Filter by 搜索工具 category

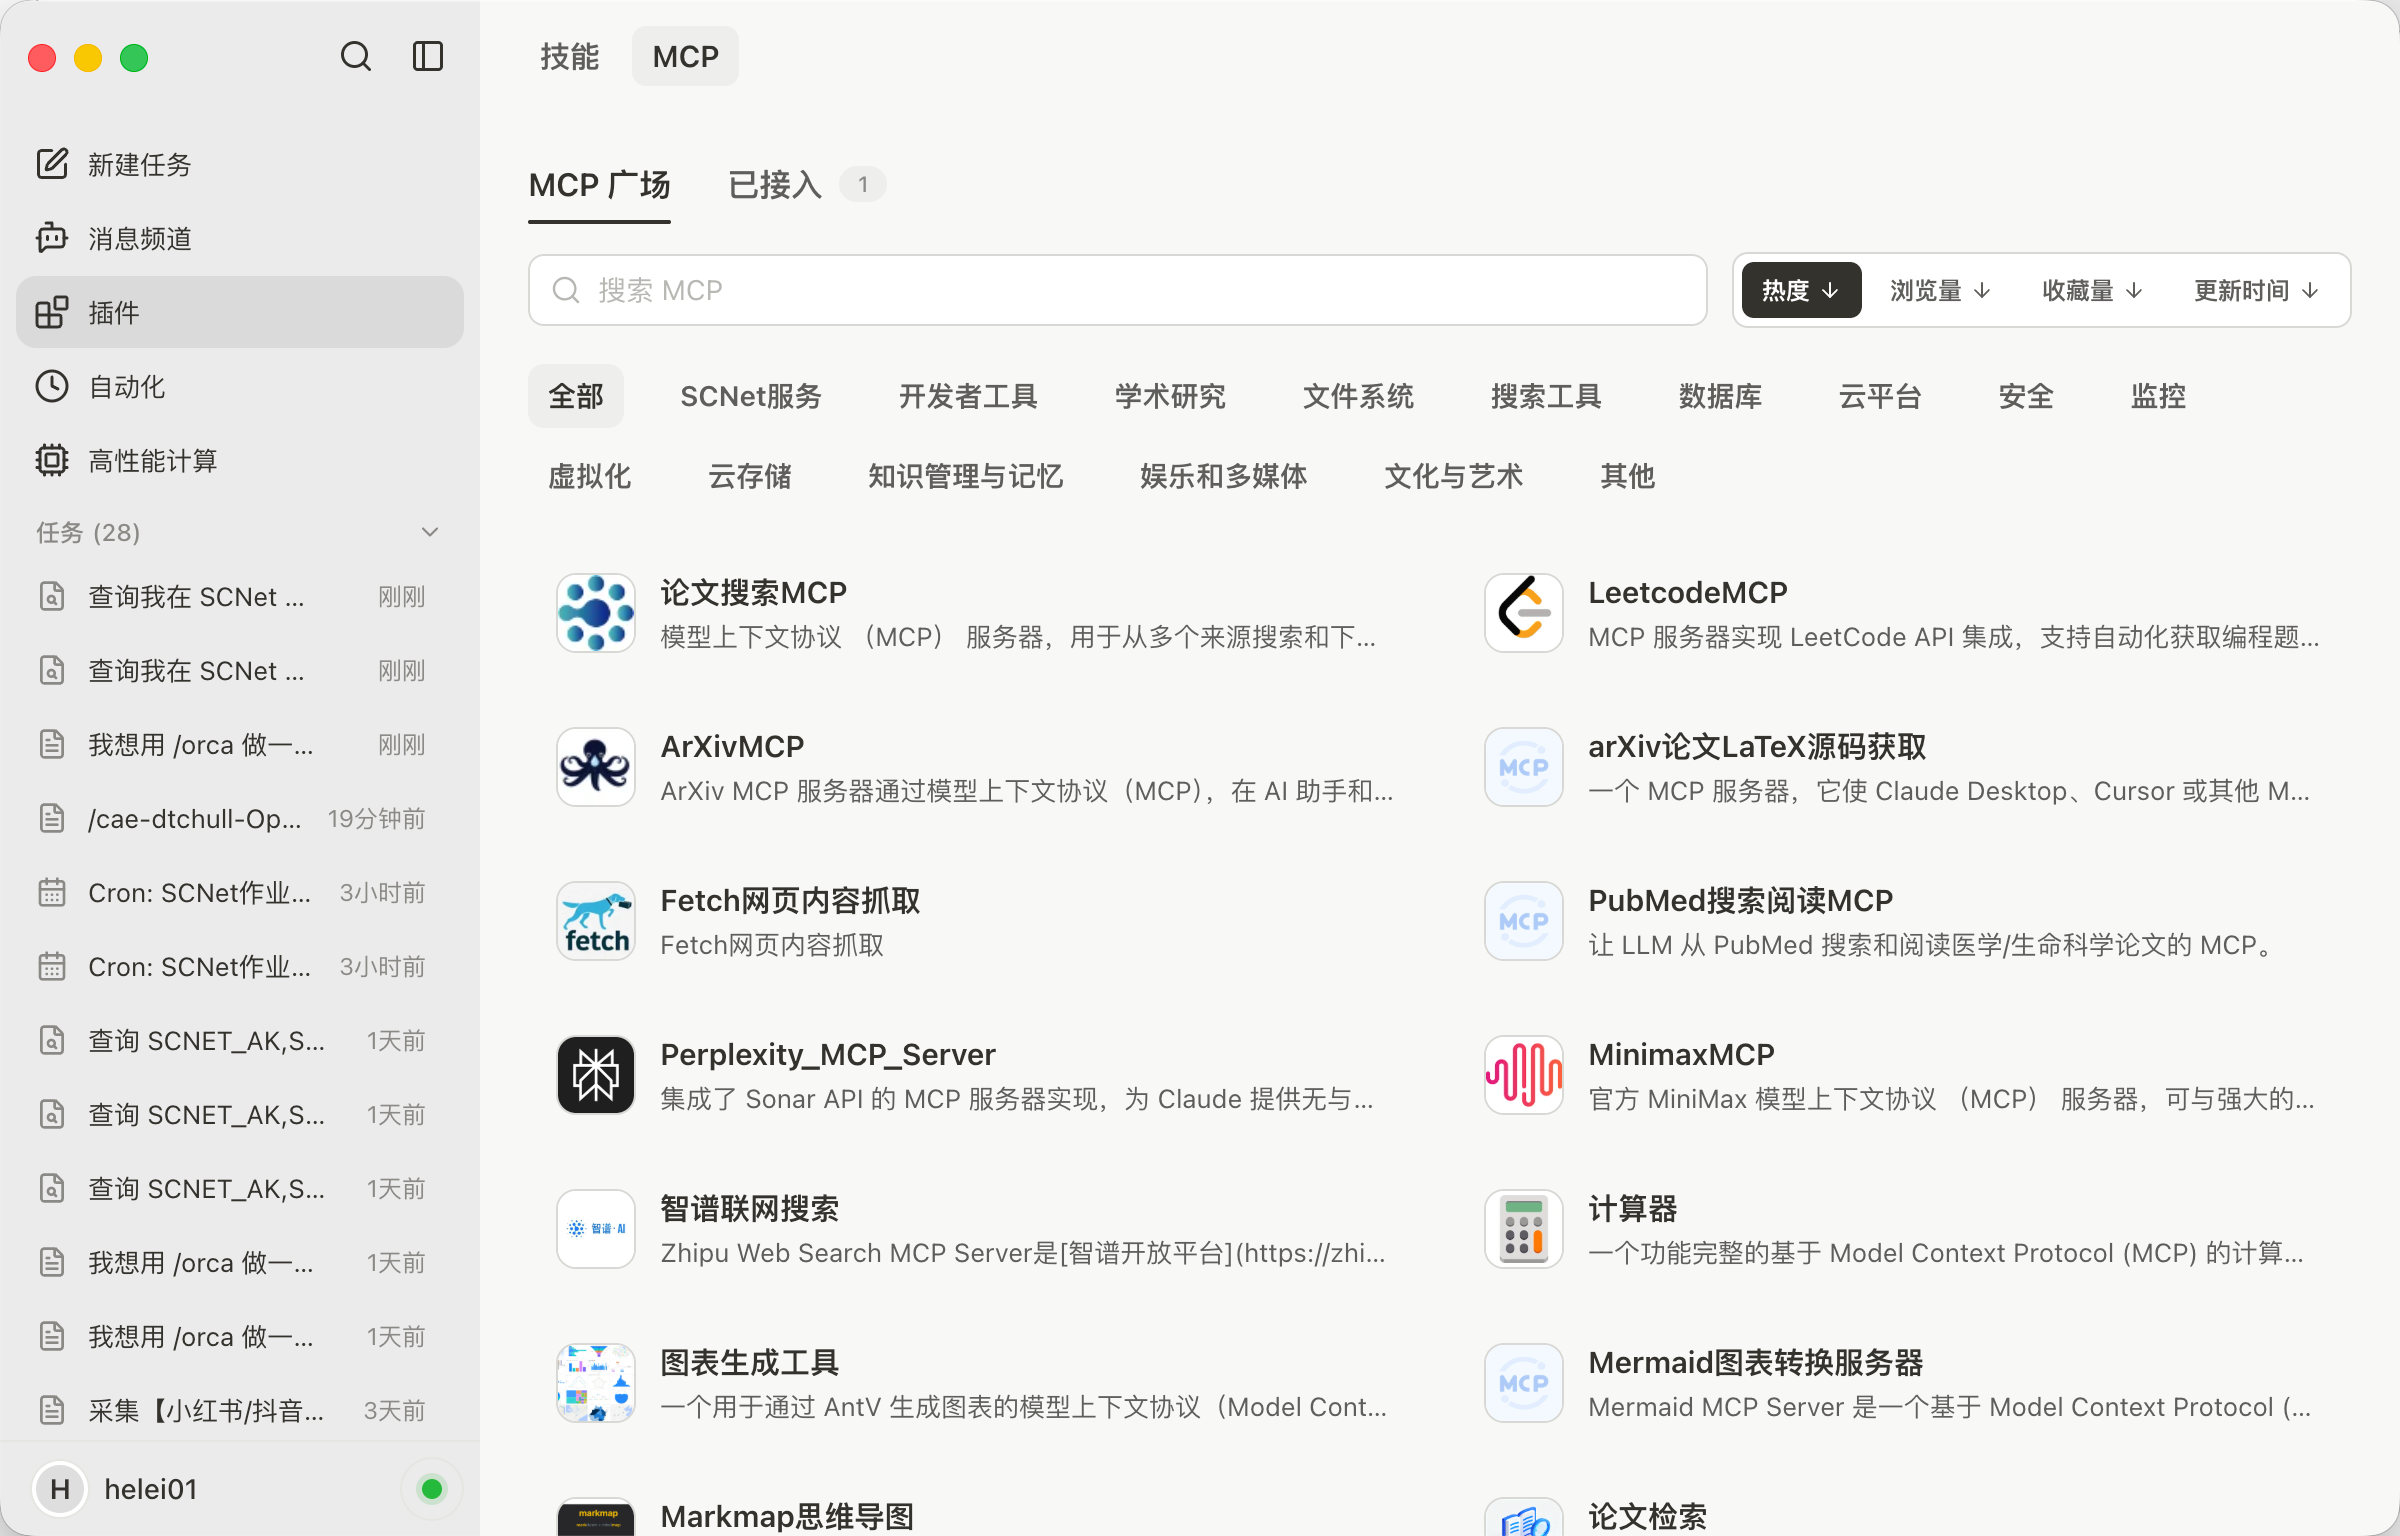(x=1546, y=396)
